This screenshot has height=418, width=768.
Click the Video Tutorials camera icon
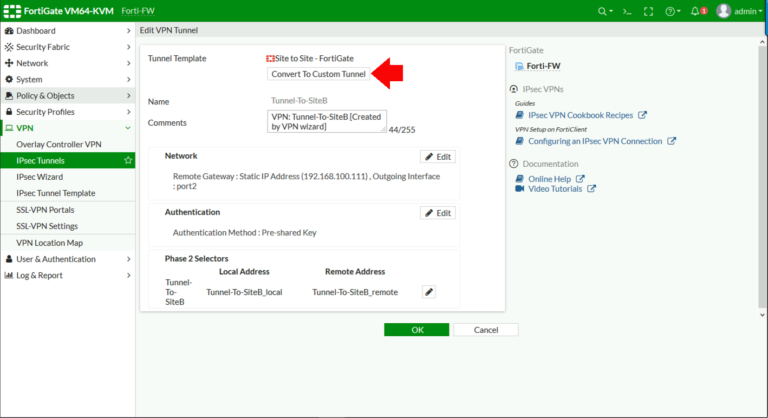pyautogui.click(x=520, y=189)
